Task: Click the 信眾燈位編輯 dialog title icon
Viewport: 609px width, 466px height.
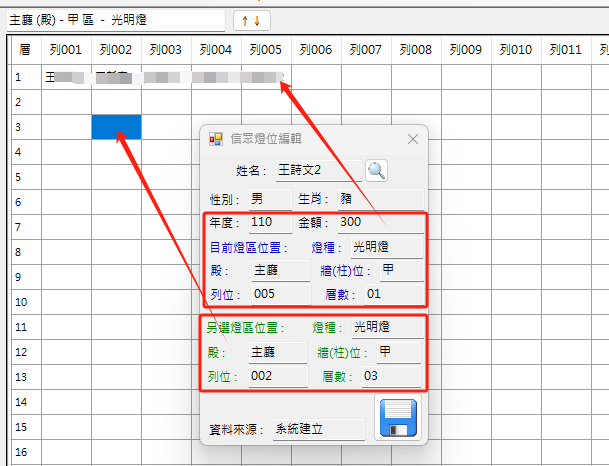Action: point(216,140)
